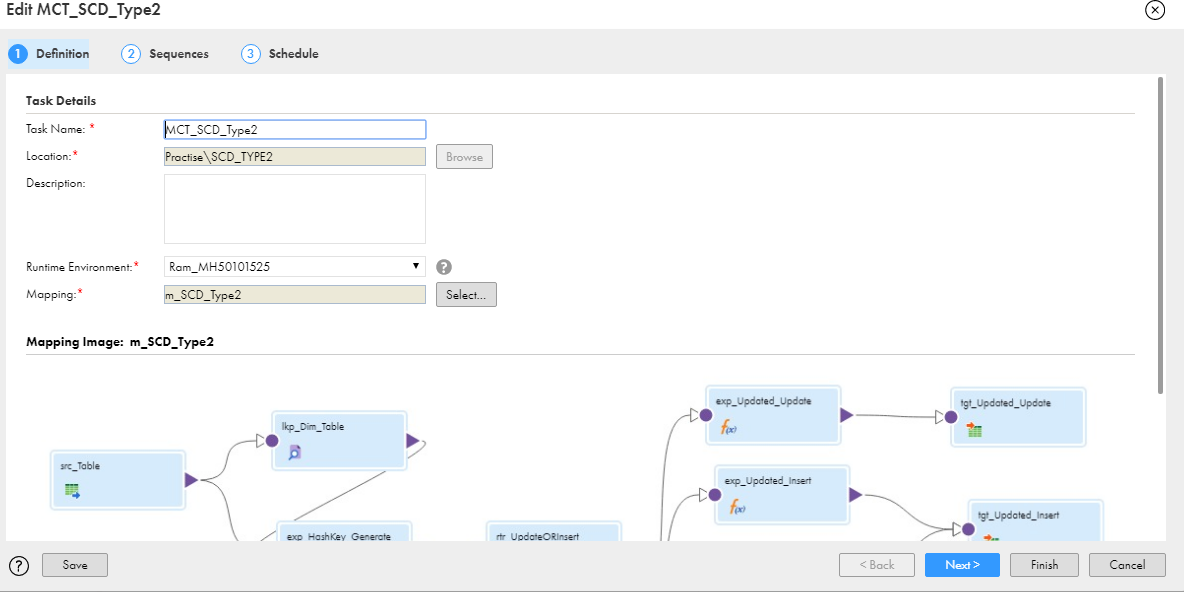Screen dimensions: 1184x592
Task: Click the help icon in the bottom-left corner
Action: click(18, 564)
